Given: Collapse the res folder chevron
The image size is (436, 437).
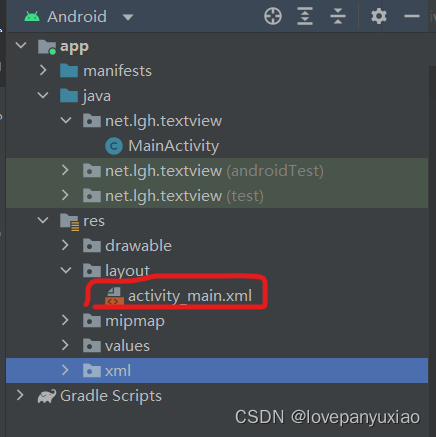Looking at the screenshot, I should click(x=43, y=220).
